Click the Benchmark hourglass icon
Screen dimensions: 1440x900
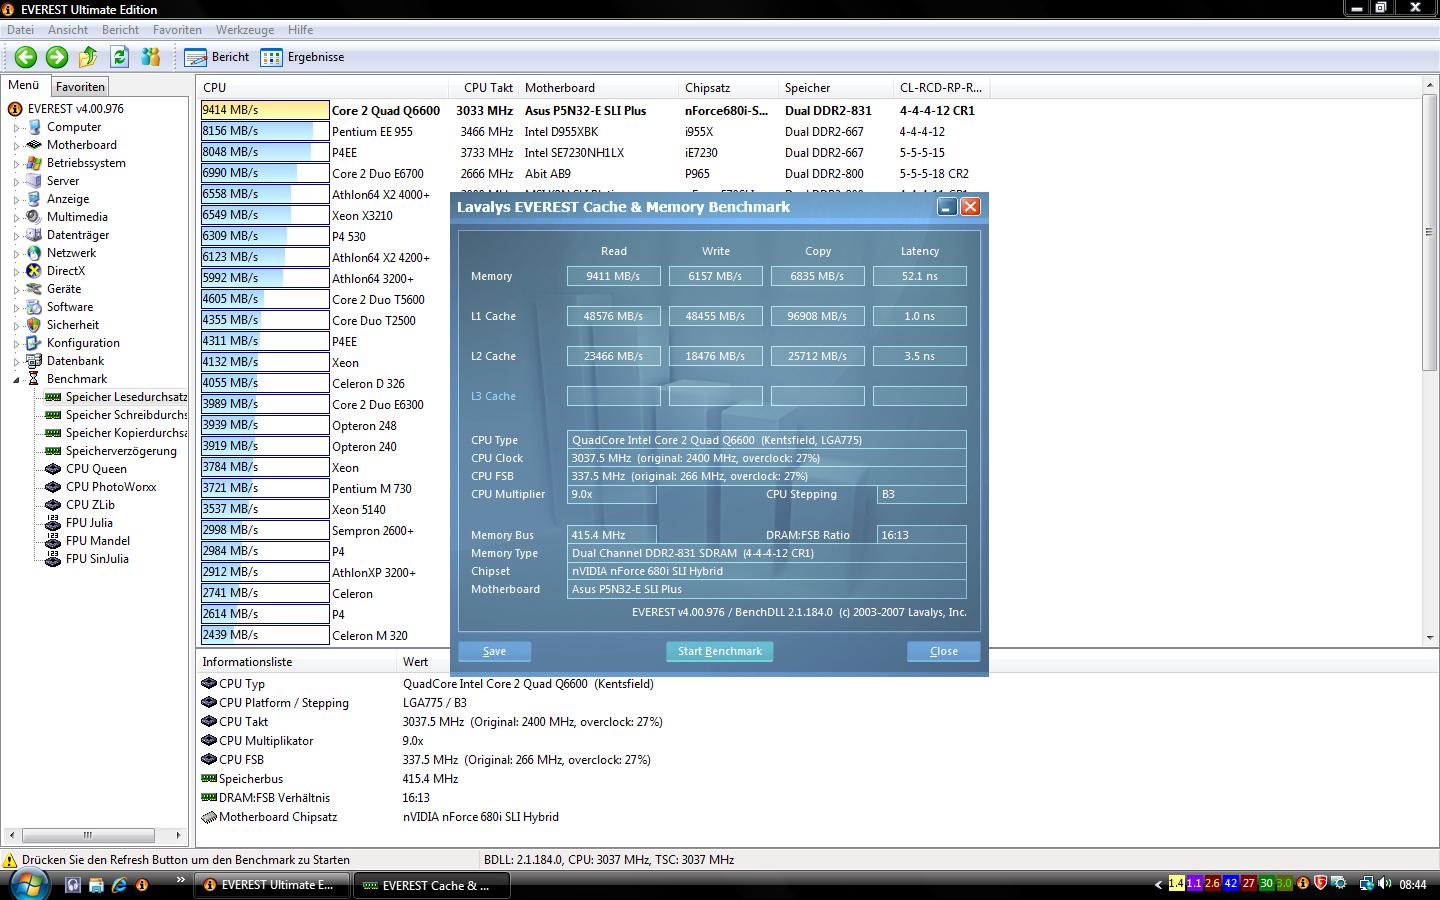[x=34, y=379]
